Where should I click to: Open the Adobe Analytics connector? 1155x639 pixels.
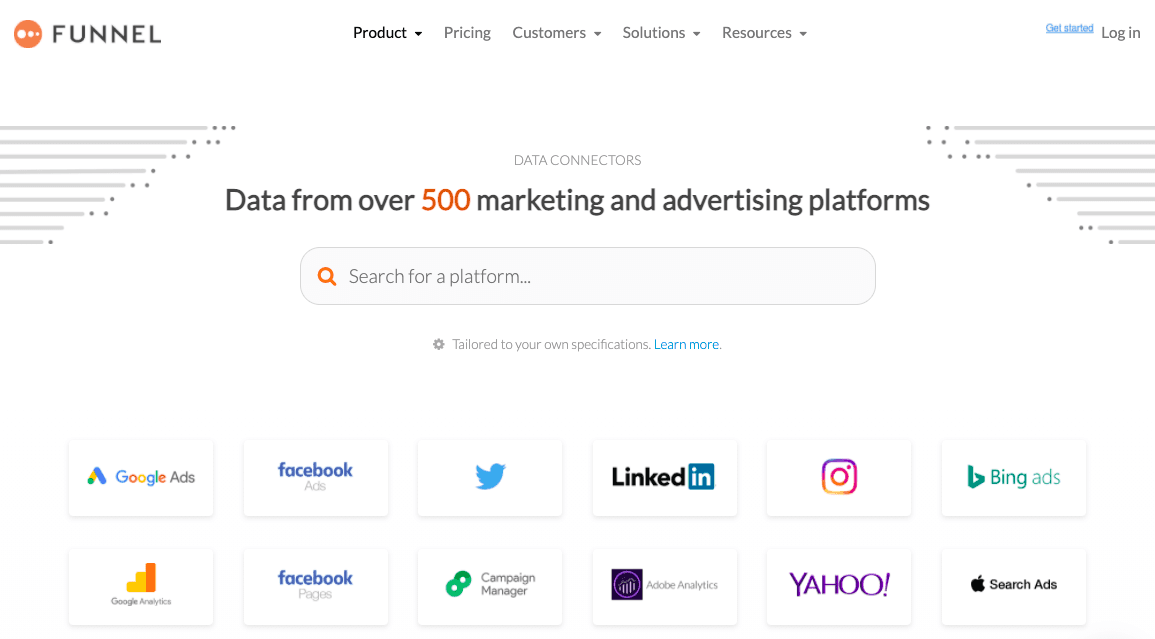(x=664, y=586)
